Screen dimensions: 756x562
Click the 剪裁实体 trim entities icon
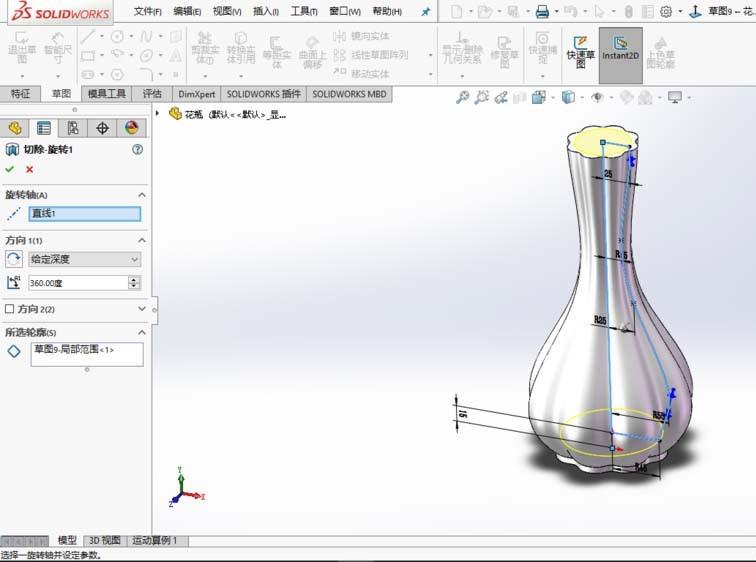[205, 48]
